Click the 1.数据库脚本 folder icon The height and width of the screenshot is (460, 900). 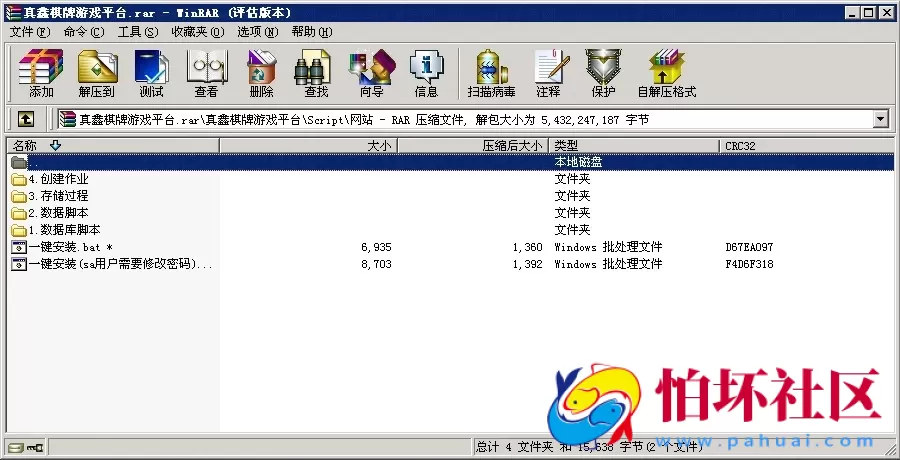19,230
